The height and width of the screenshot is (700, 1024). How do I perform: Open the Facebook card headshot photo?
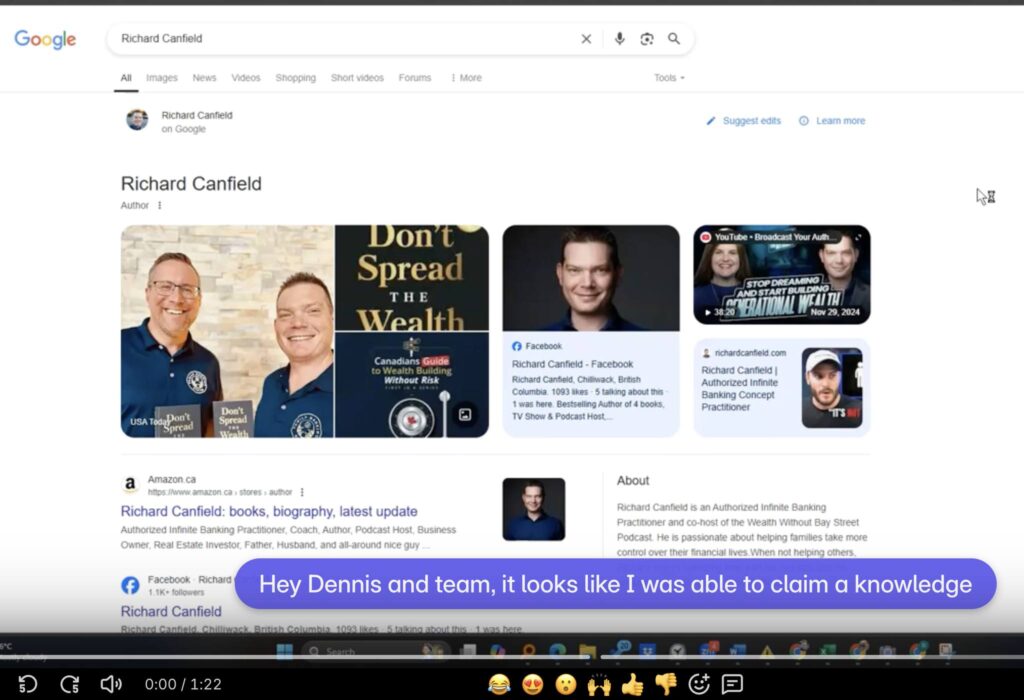coord(591,278)
